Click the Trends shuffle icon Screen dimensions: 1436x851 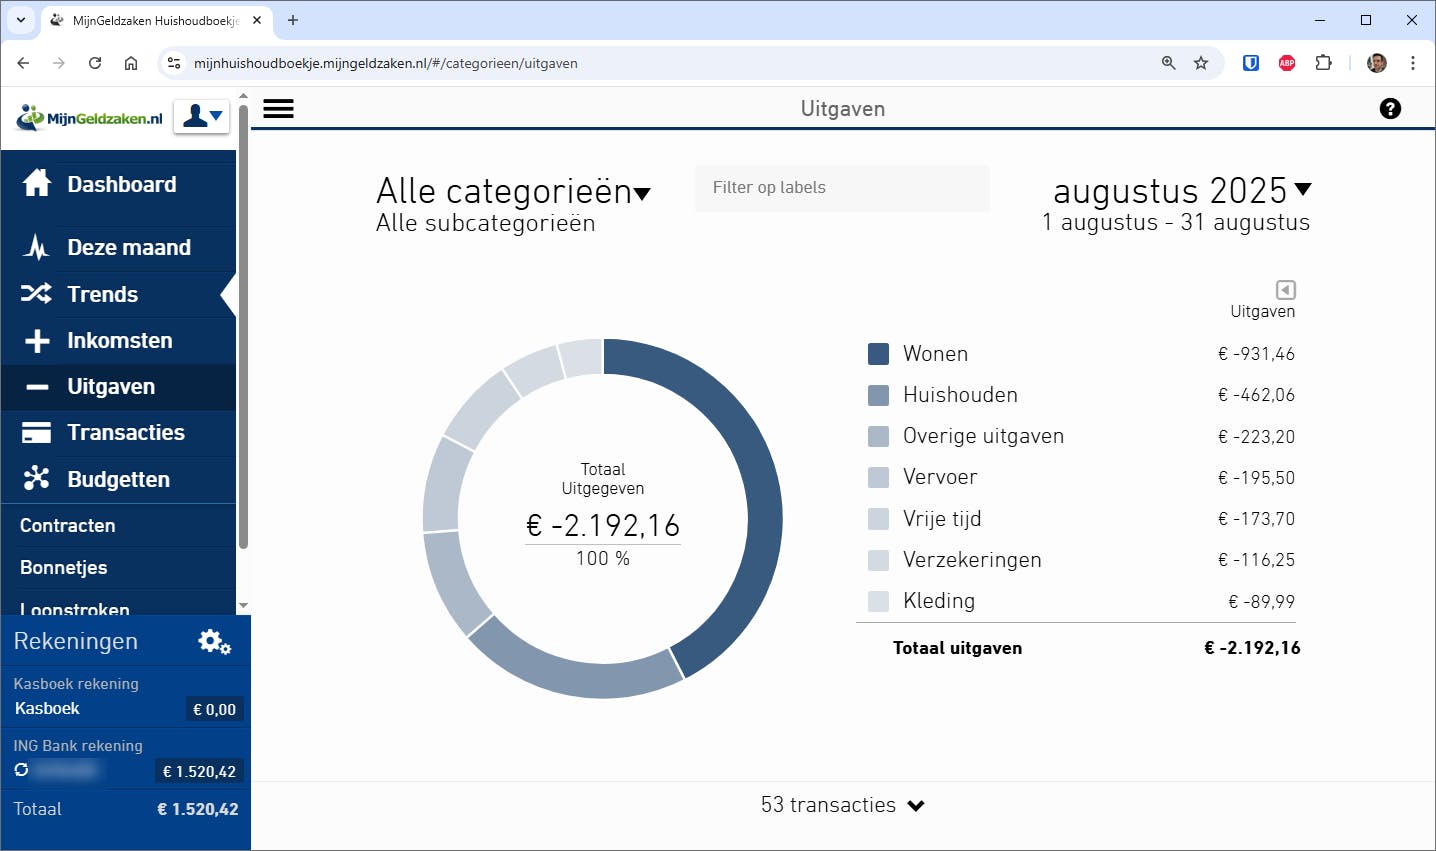[x=36, y=293]
